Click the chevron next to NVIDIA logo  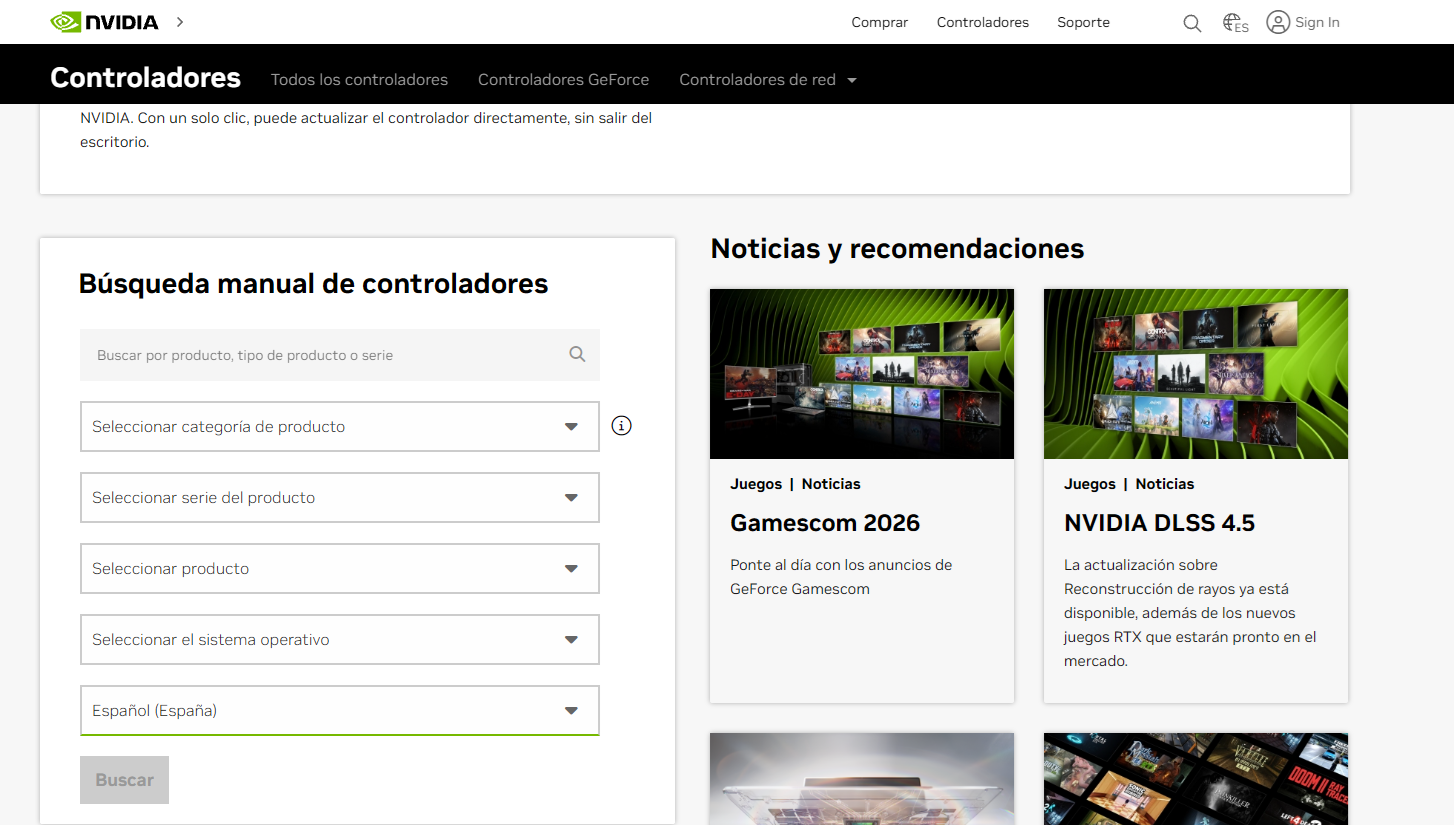[x=180, y=22]
